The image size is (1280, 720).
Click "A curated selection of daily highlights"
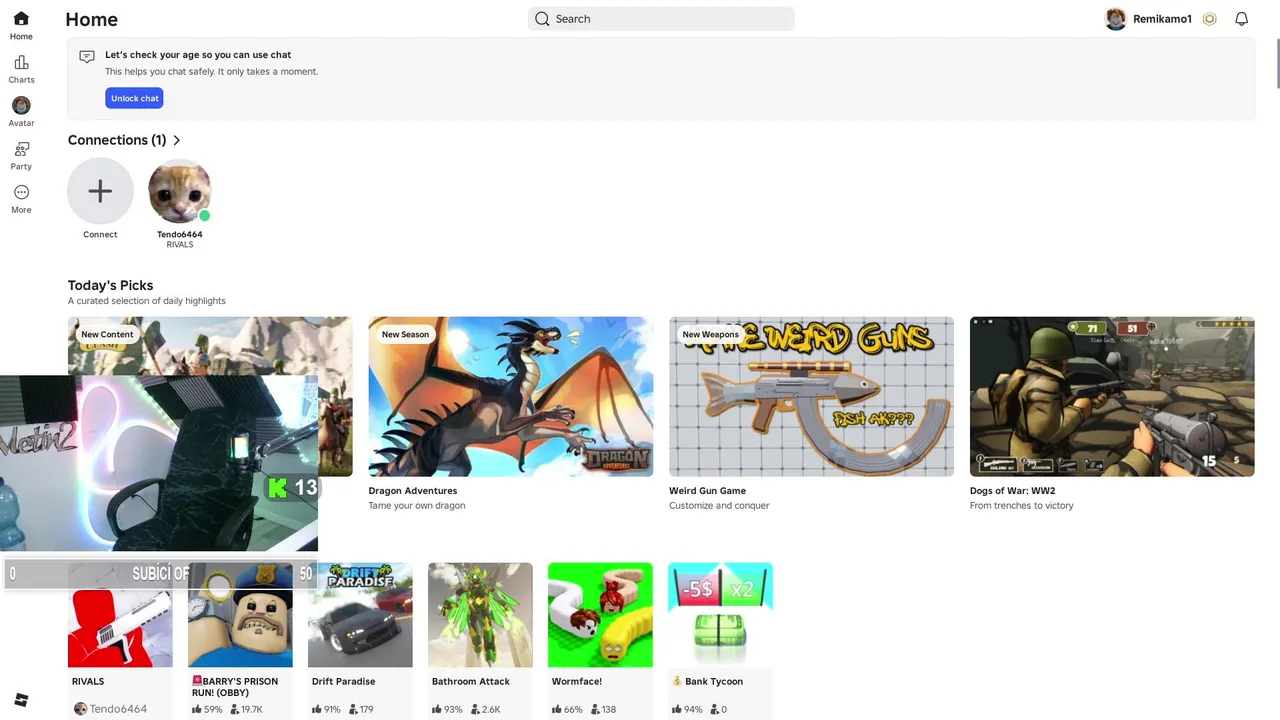coord(147,301)
